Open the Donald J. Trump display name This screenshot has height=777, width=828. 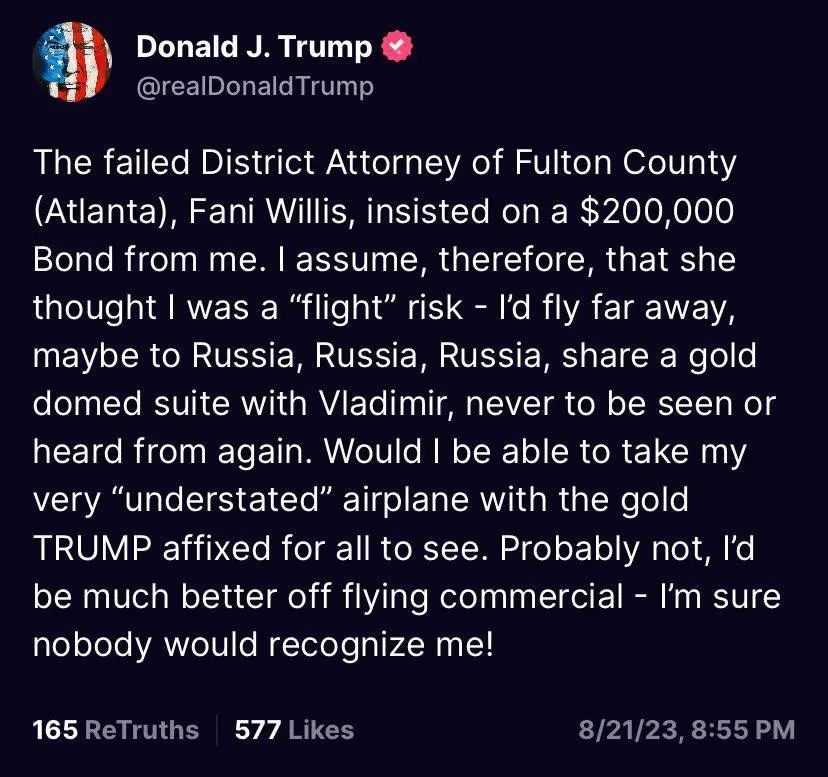(x=254, y=47)
